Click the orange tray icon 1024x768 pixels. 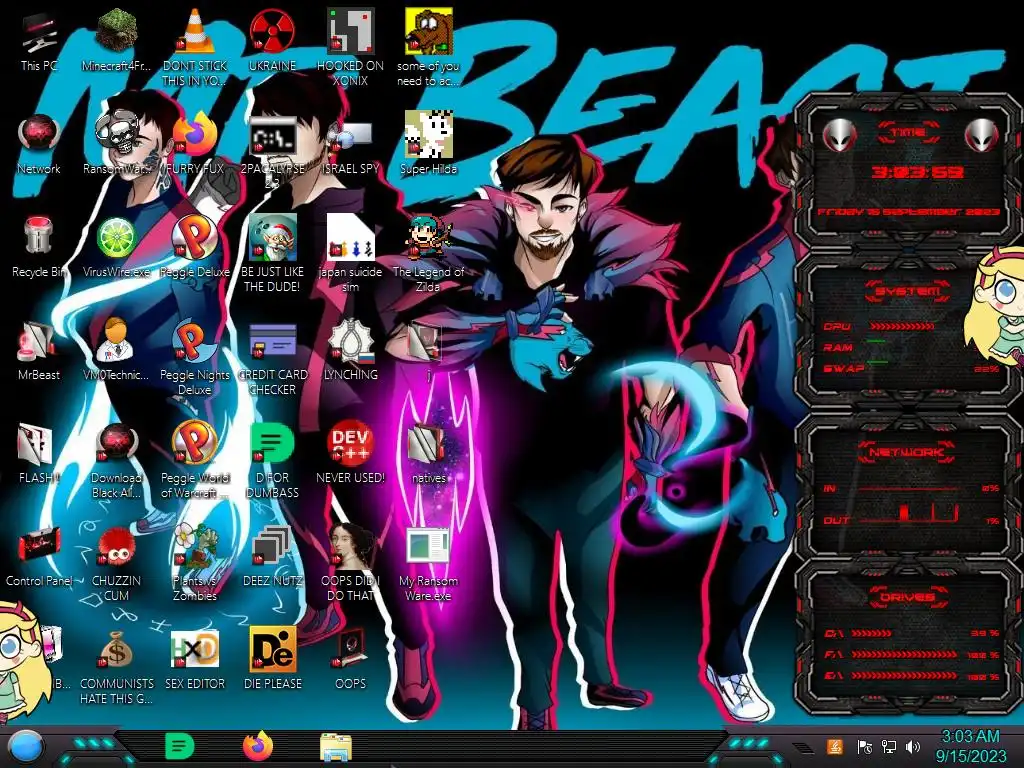(834, 746)
